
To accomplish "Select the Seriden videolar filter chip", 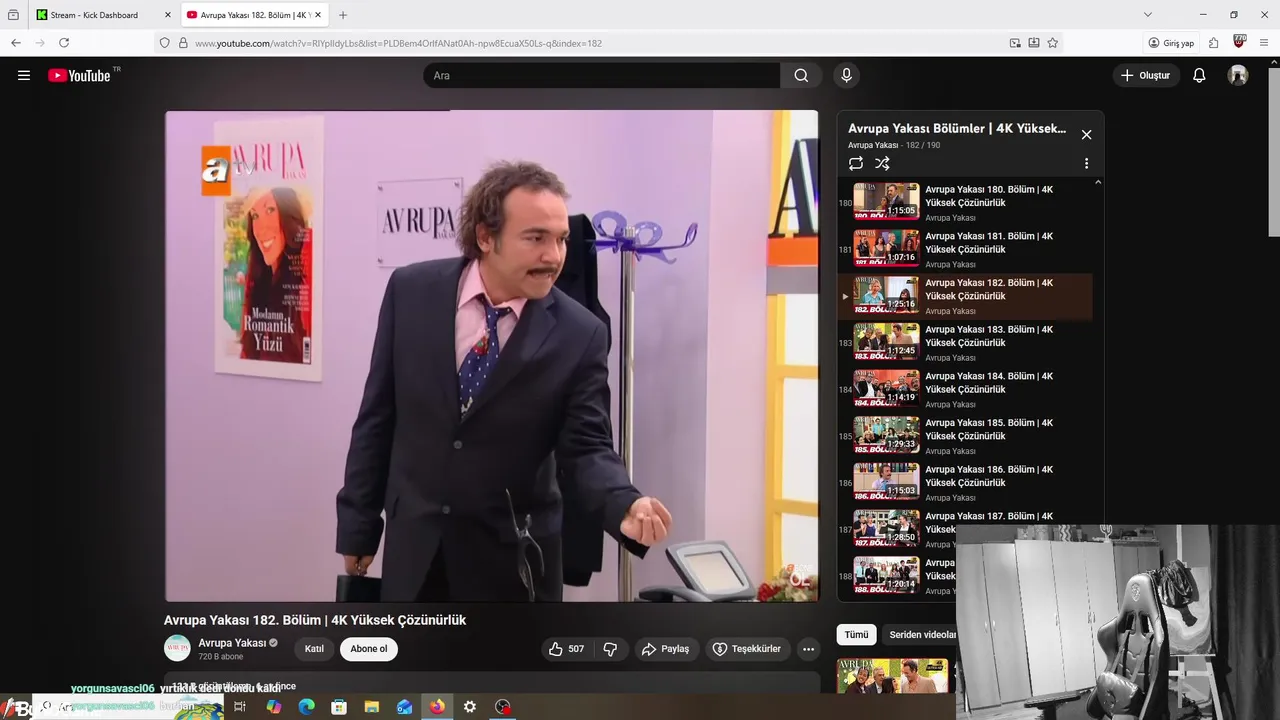I will [921, 634].
